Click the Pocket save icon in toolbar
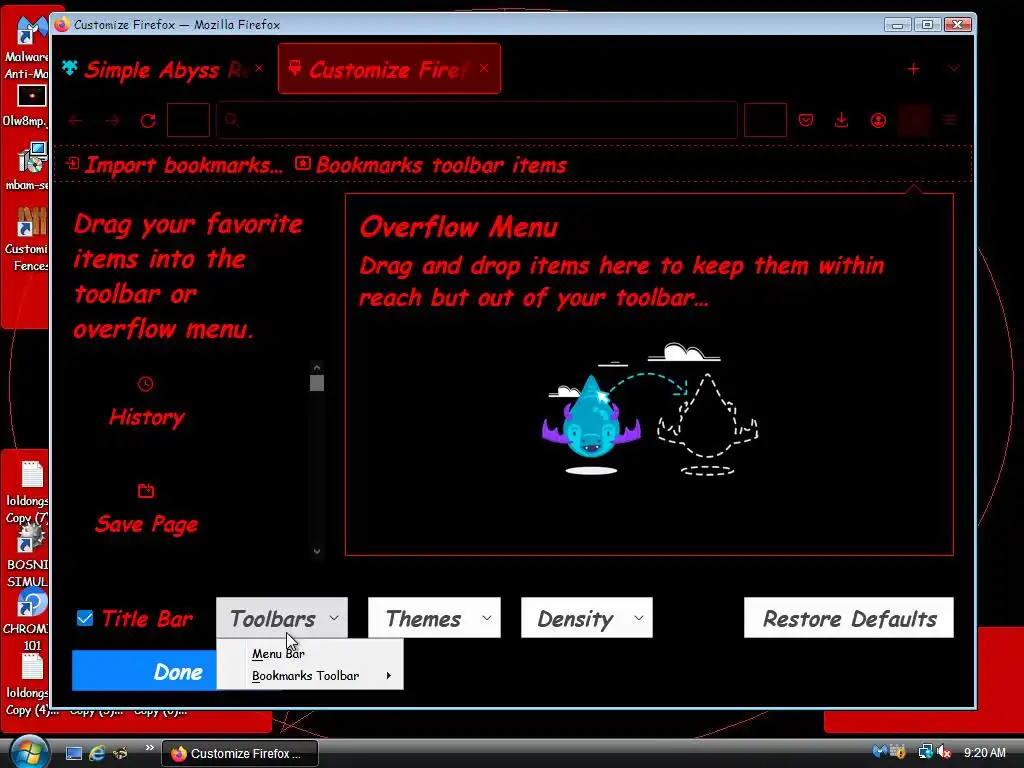The height and width of the screenshot is (768, 1024). [x=806, y=120]
